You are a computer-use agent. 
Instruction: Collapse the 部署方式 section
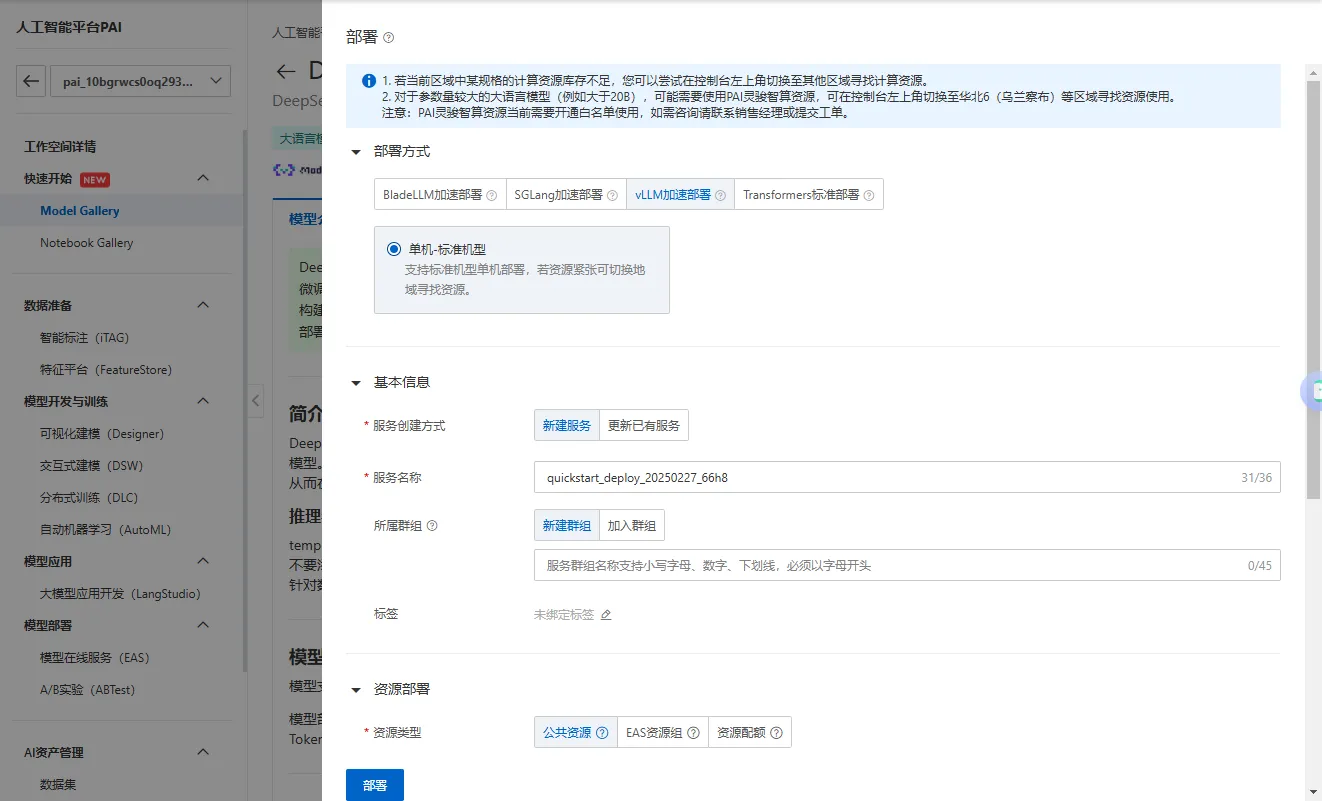pos(357,151)
